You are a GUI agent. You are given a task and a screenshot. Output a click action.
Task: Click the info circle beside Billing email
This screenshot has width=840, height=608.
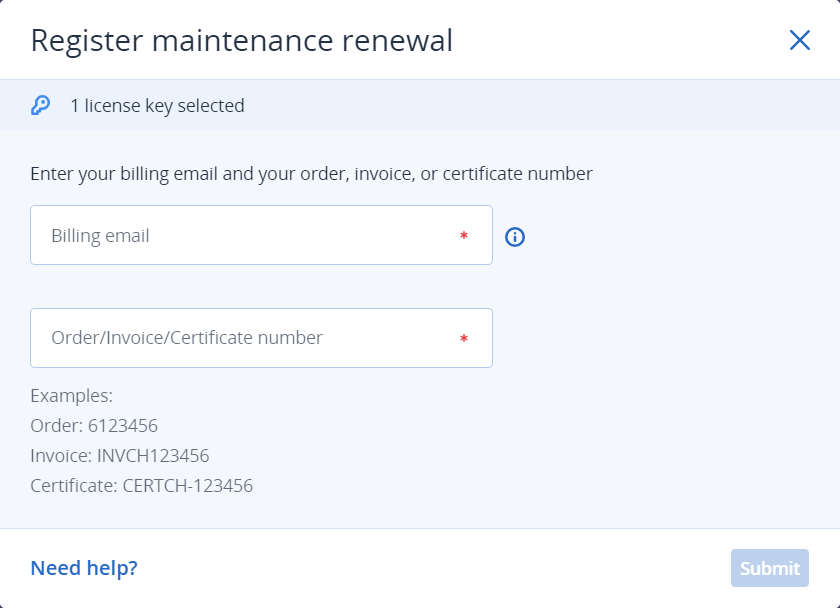515,235
